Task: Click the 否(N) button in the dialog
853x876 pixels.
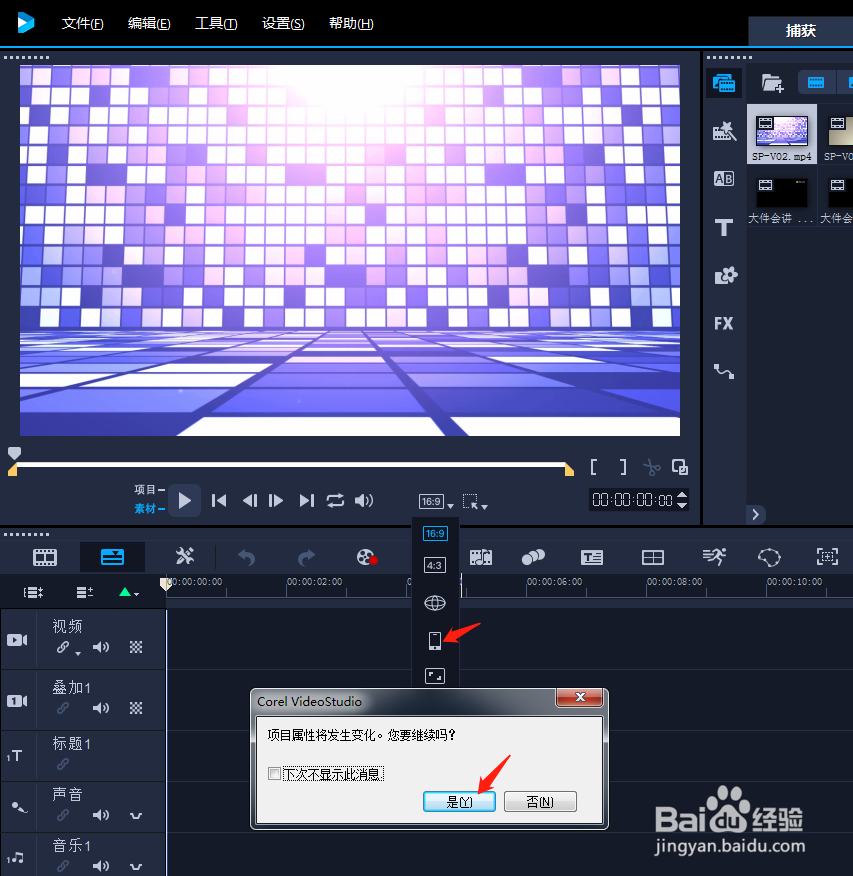Action: tap(540, 802)
